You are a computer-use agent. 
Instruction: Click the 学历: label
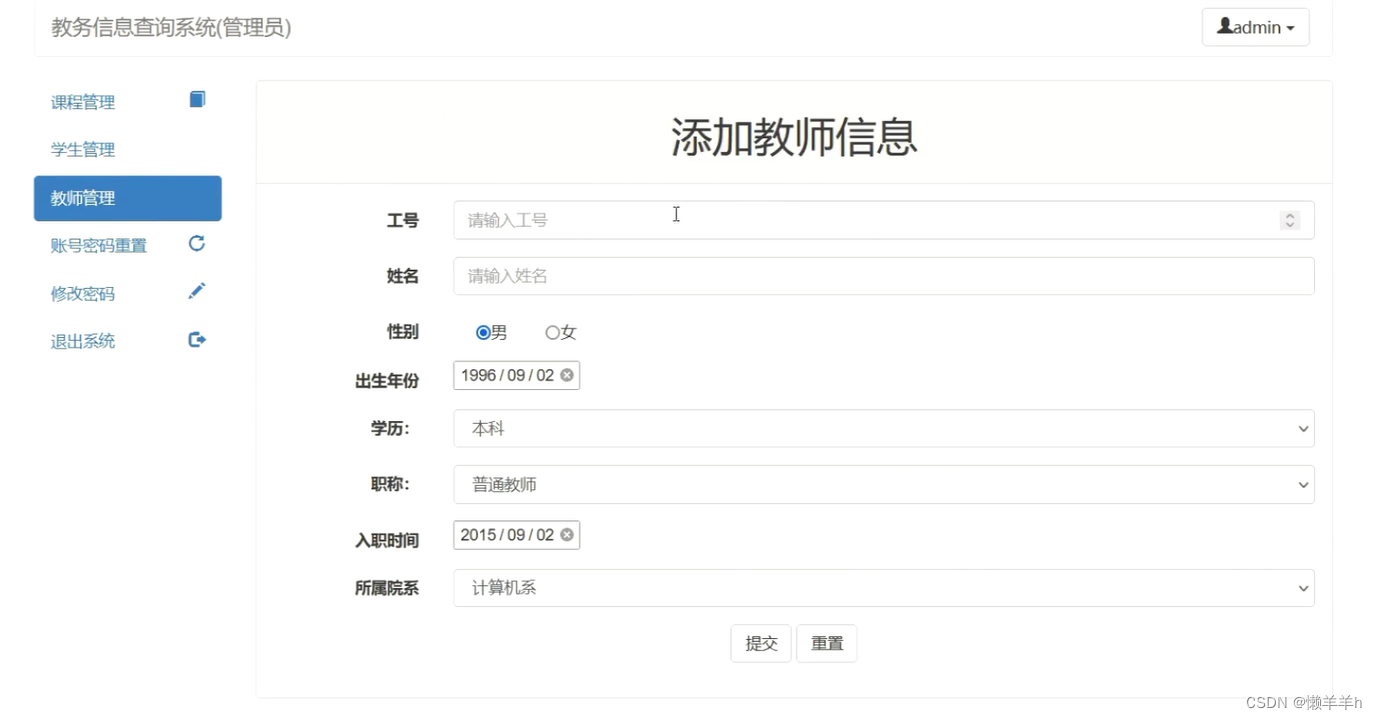(390, 428)
